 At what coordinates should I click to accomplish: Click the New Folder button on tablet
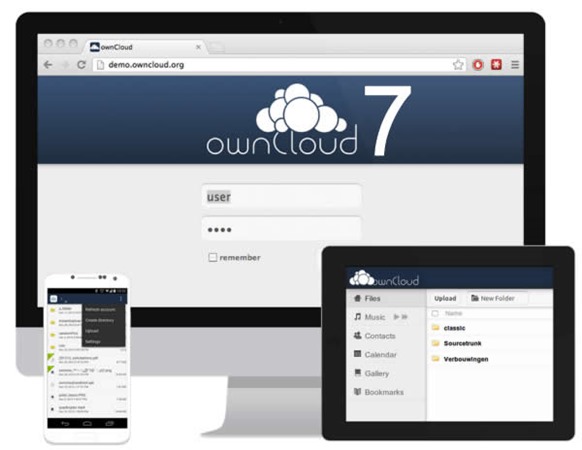pos(497,298)
